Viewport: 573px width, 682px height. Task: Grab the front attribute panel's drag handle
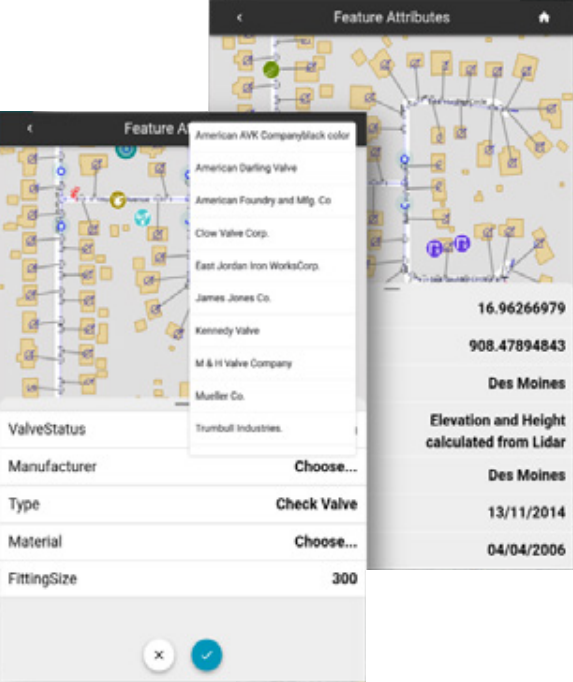click(182, 404)
